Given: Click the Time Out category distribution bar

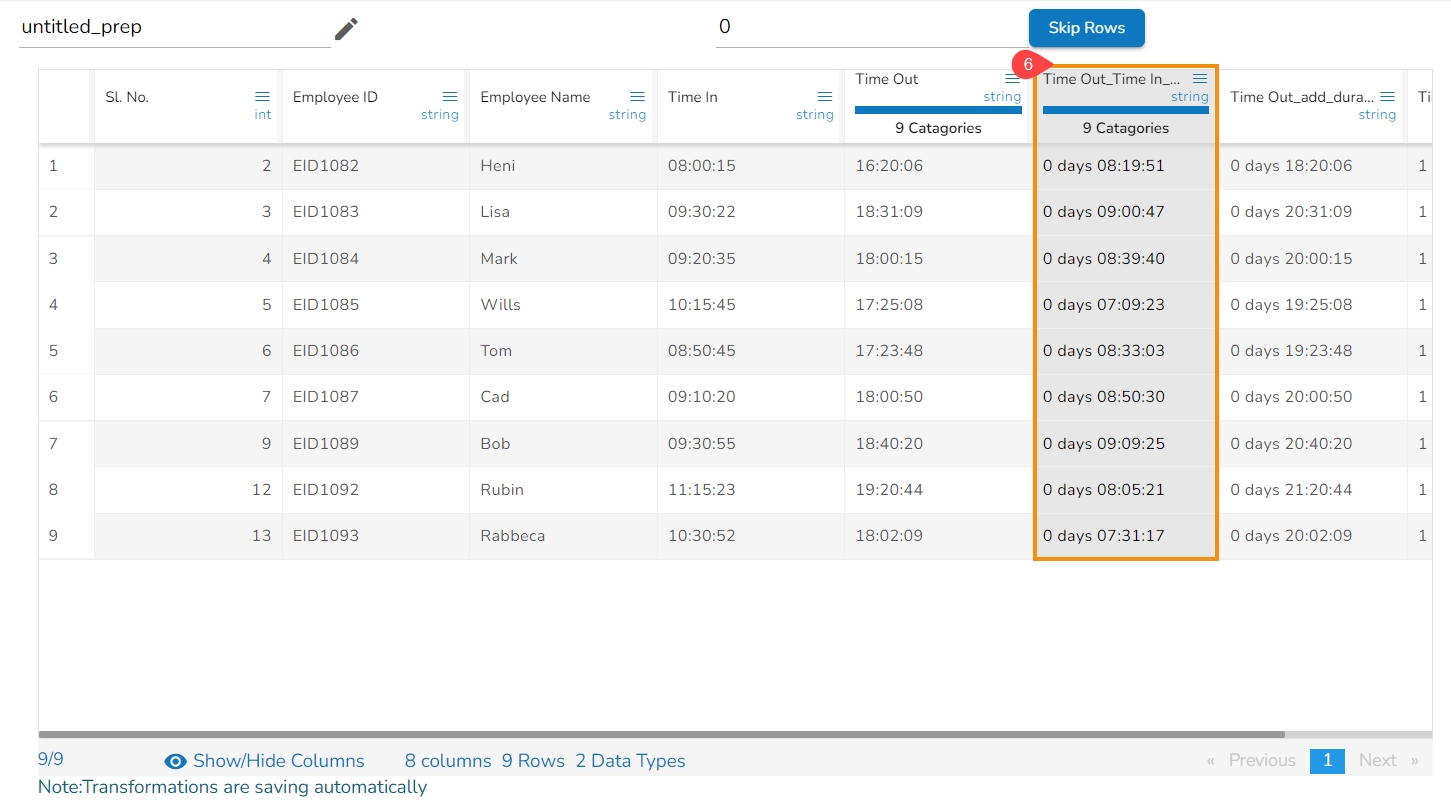Looking at the screenshot, I should [938, 110].
